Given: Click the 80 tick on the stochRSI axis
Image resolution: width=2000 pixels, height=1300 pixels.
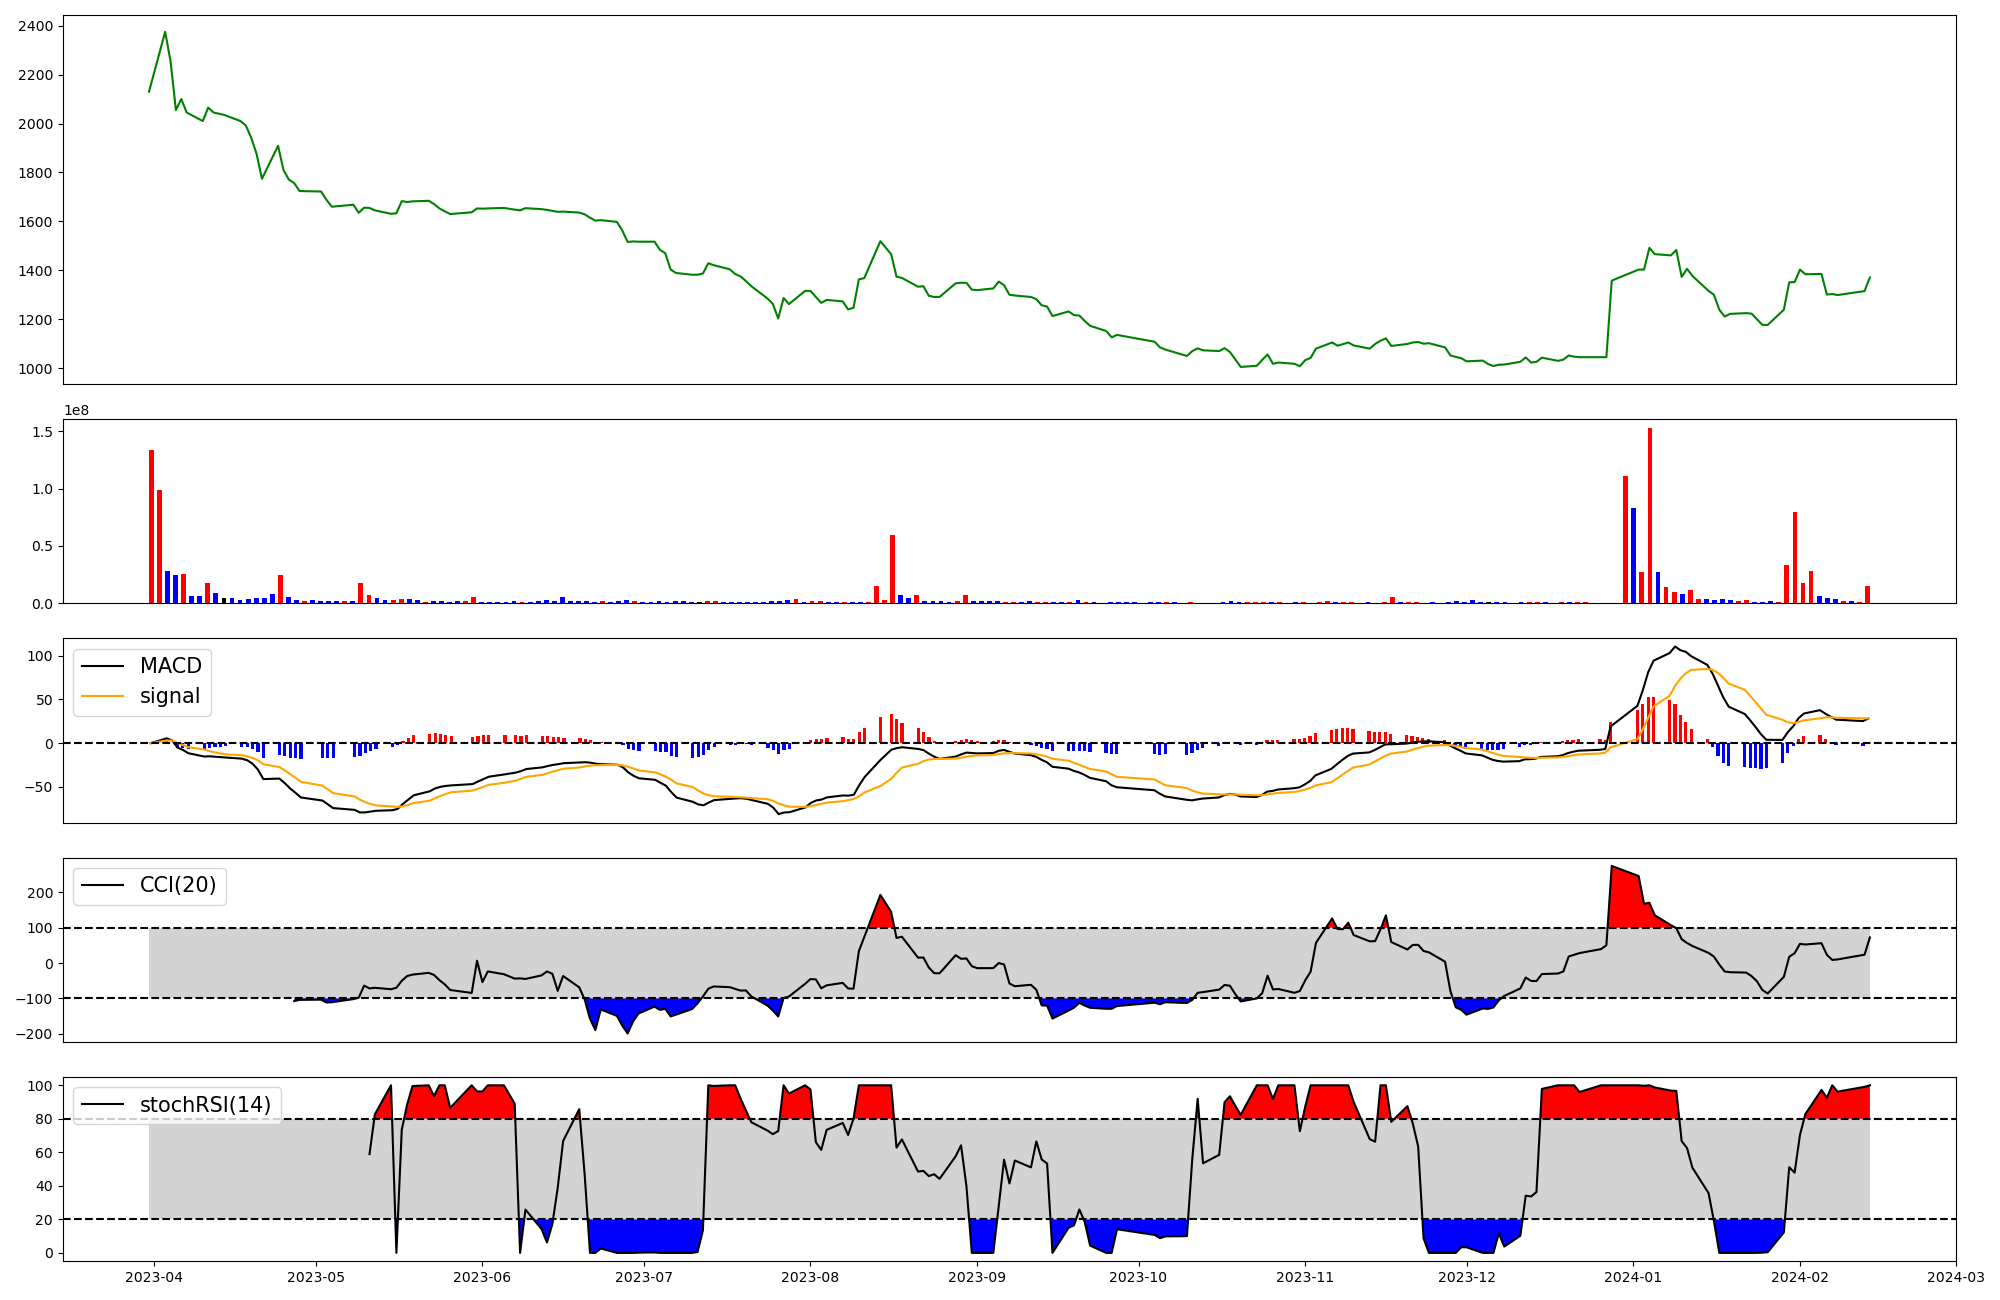Looking at the screenshot, I should coord(44,1119).
